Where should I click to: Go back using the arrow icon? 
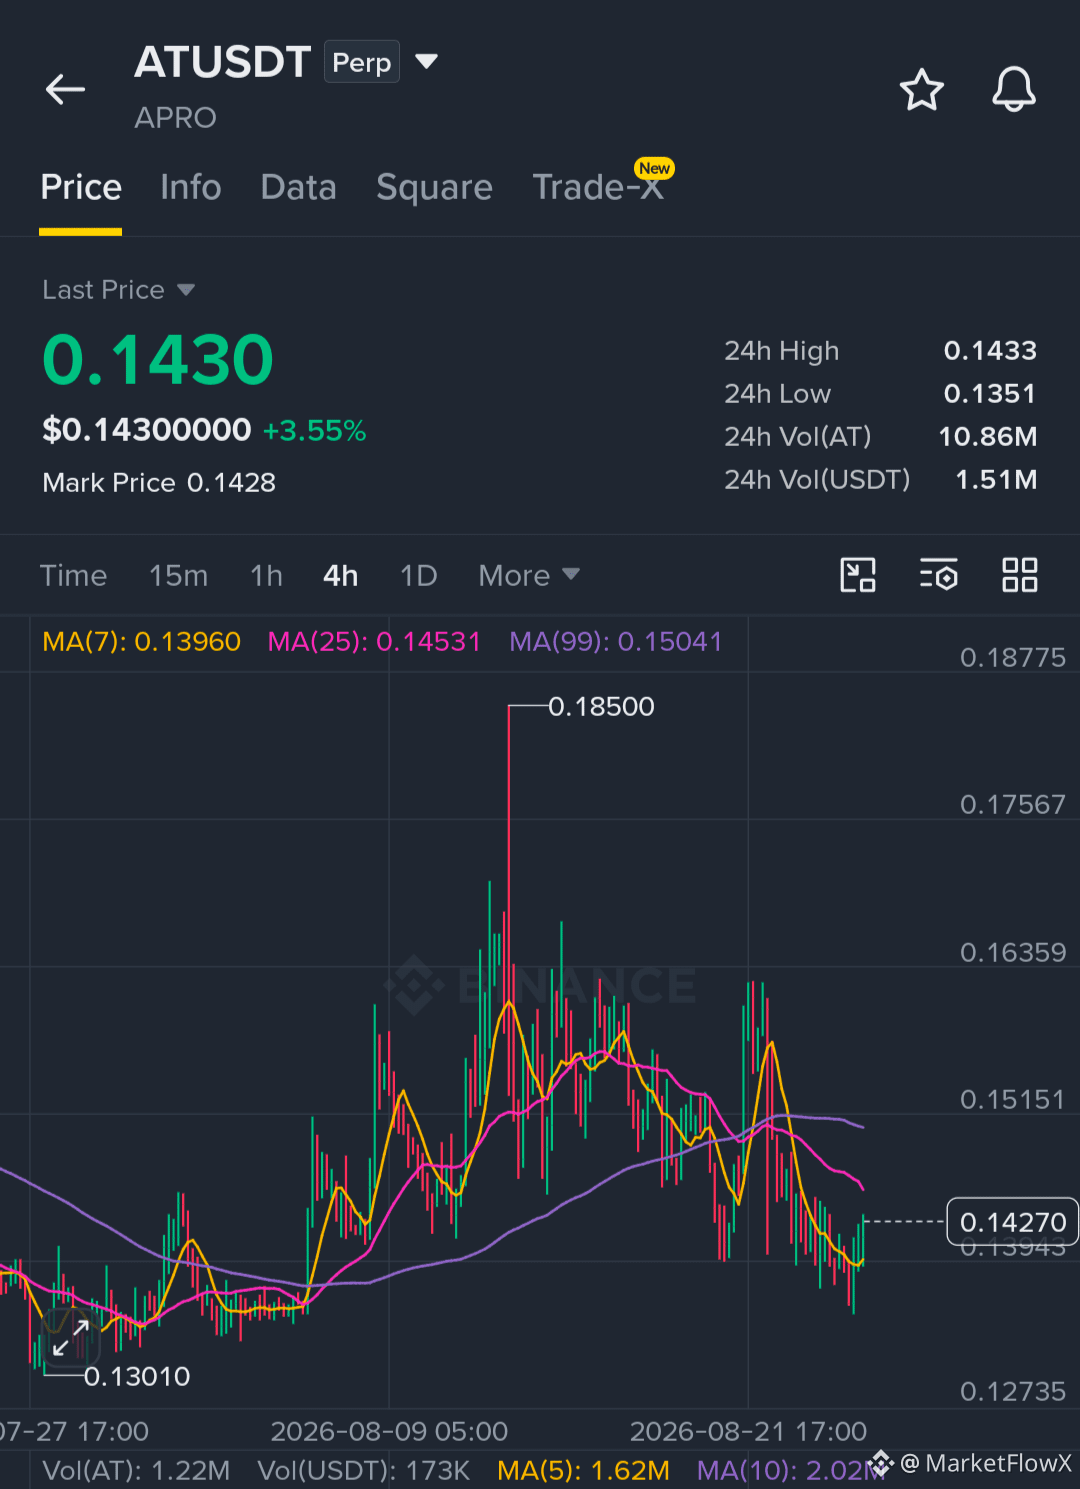65,89
